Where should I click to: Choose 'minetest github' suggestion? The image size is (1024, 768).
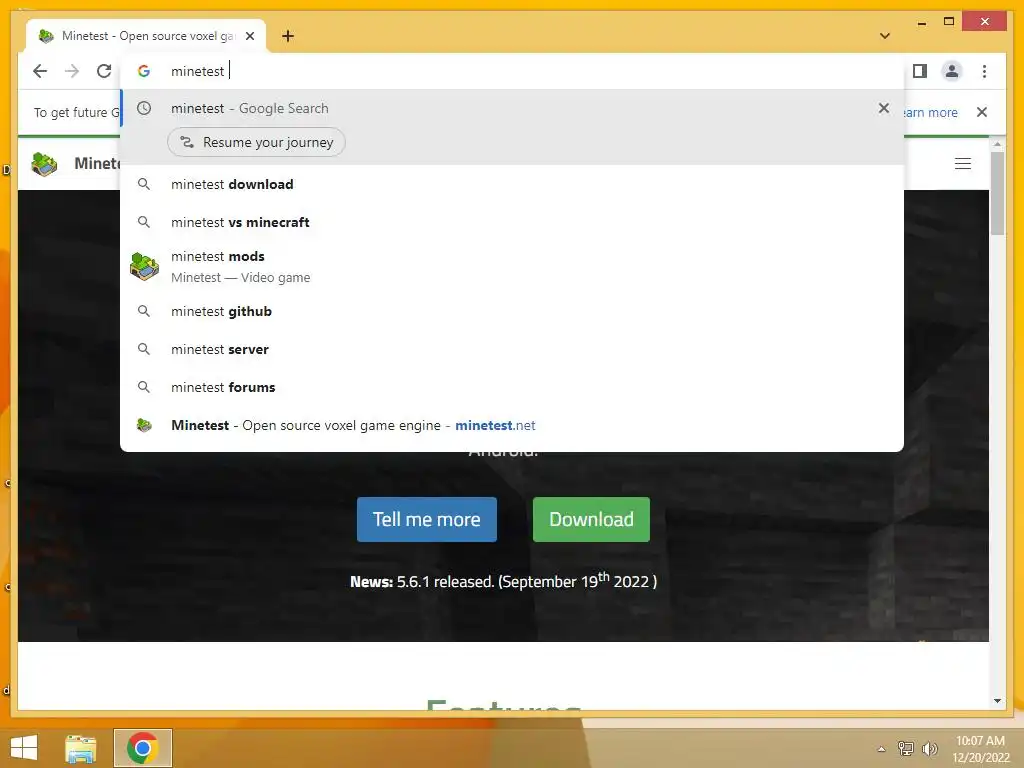coord(512,312)
